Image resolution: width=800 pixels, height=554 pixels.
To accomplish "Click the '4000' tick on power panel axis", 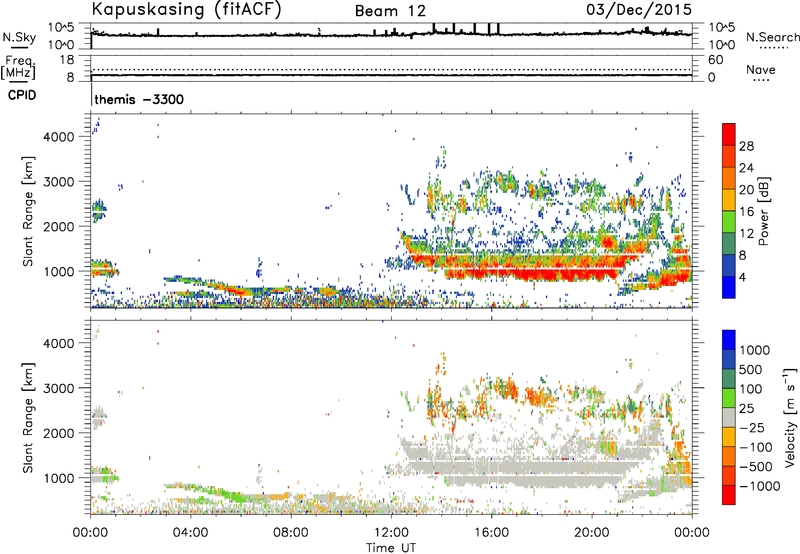I will 59,137.
